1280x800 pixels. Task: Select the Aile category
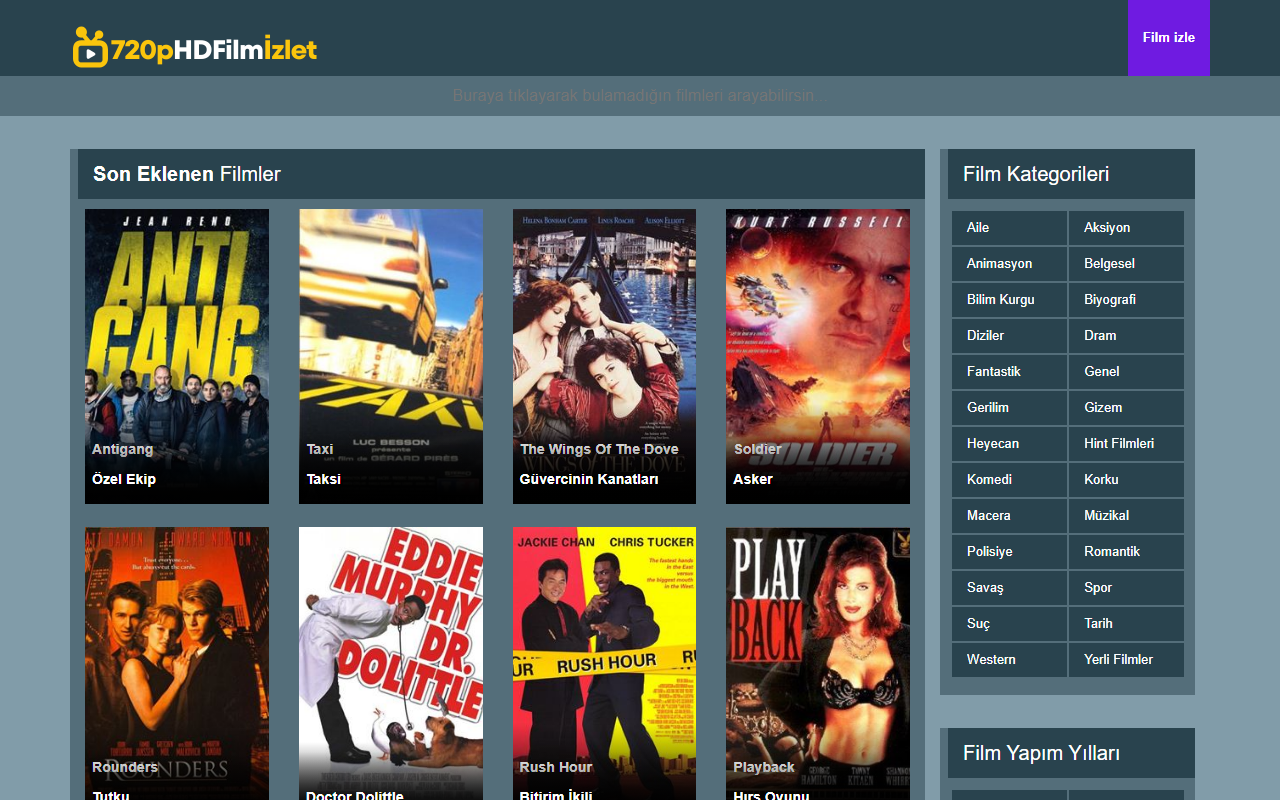[1009, 228]
